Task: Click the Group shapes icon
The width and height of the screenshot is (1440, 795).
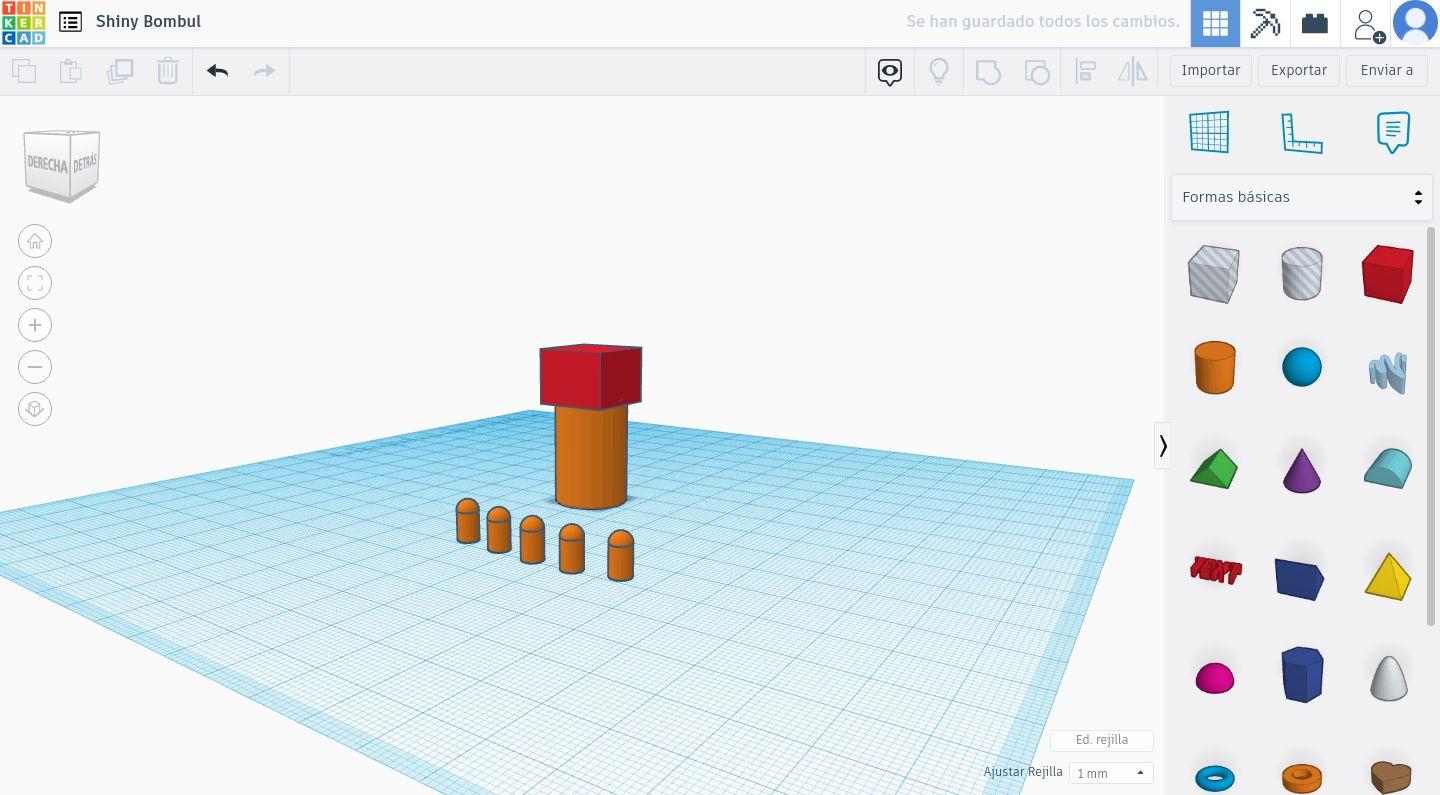Action: click(x=988, y=71)
